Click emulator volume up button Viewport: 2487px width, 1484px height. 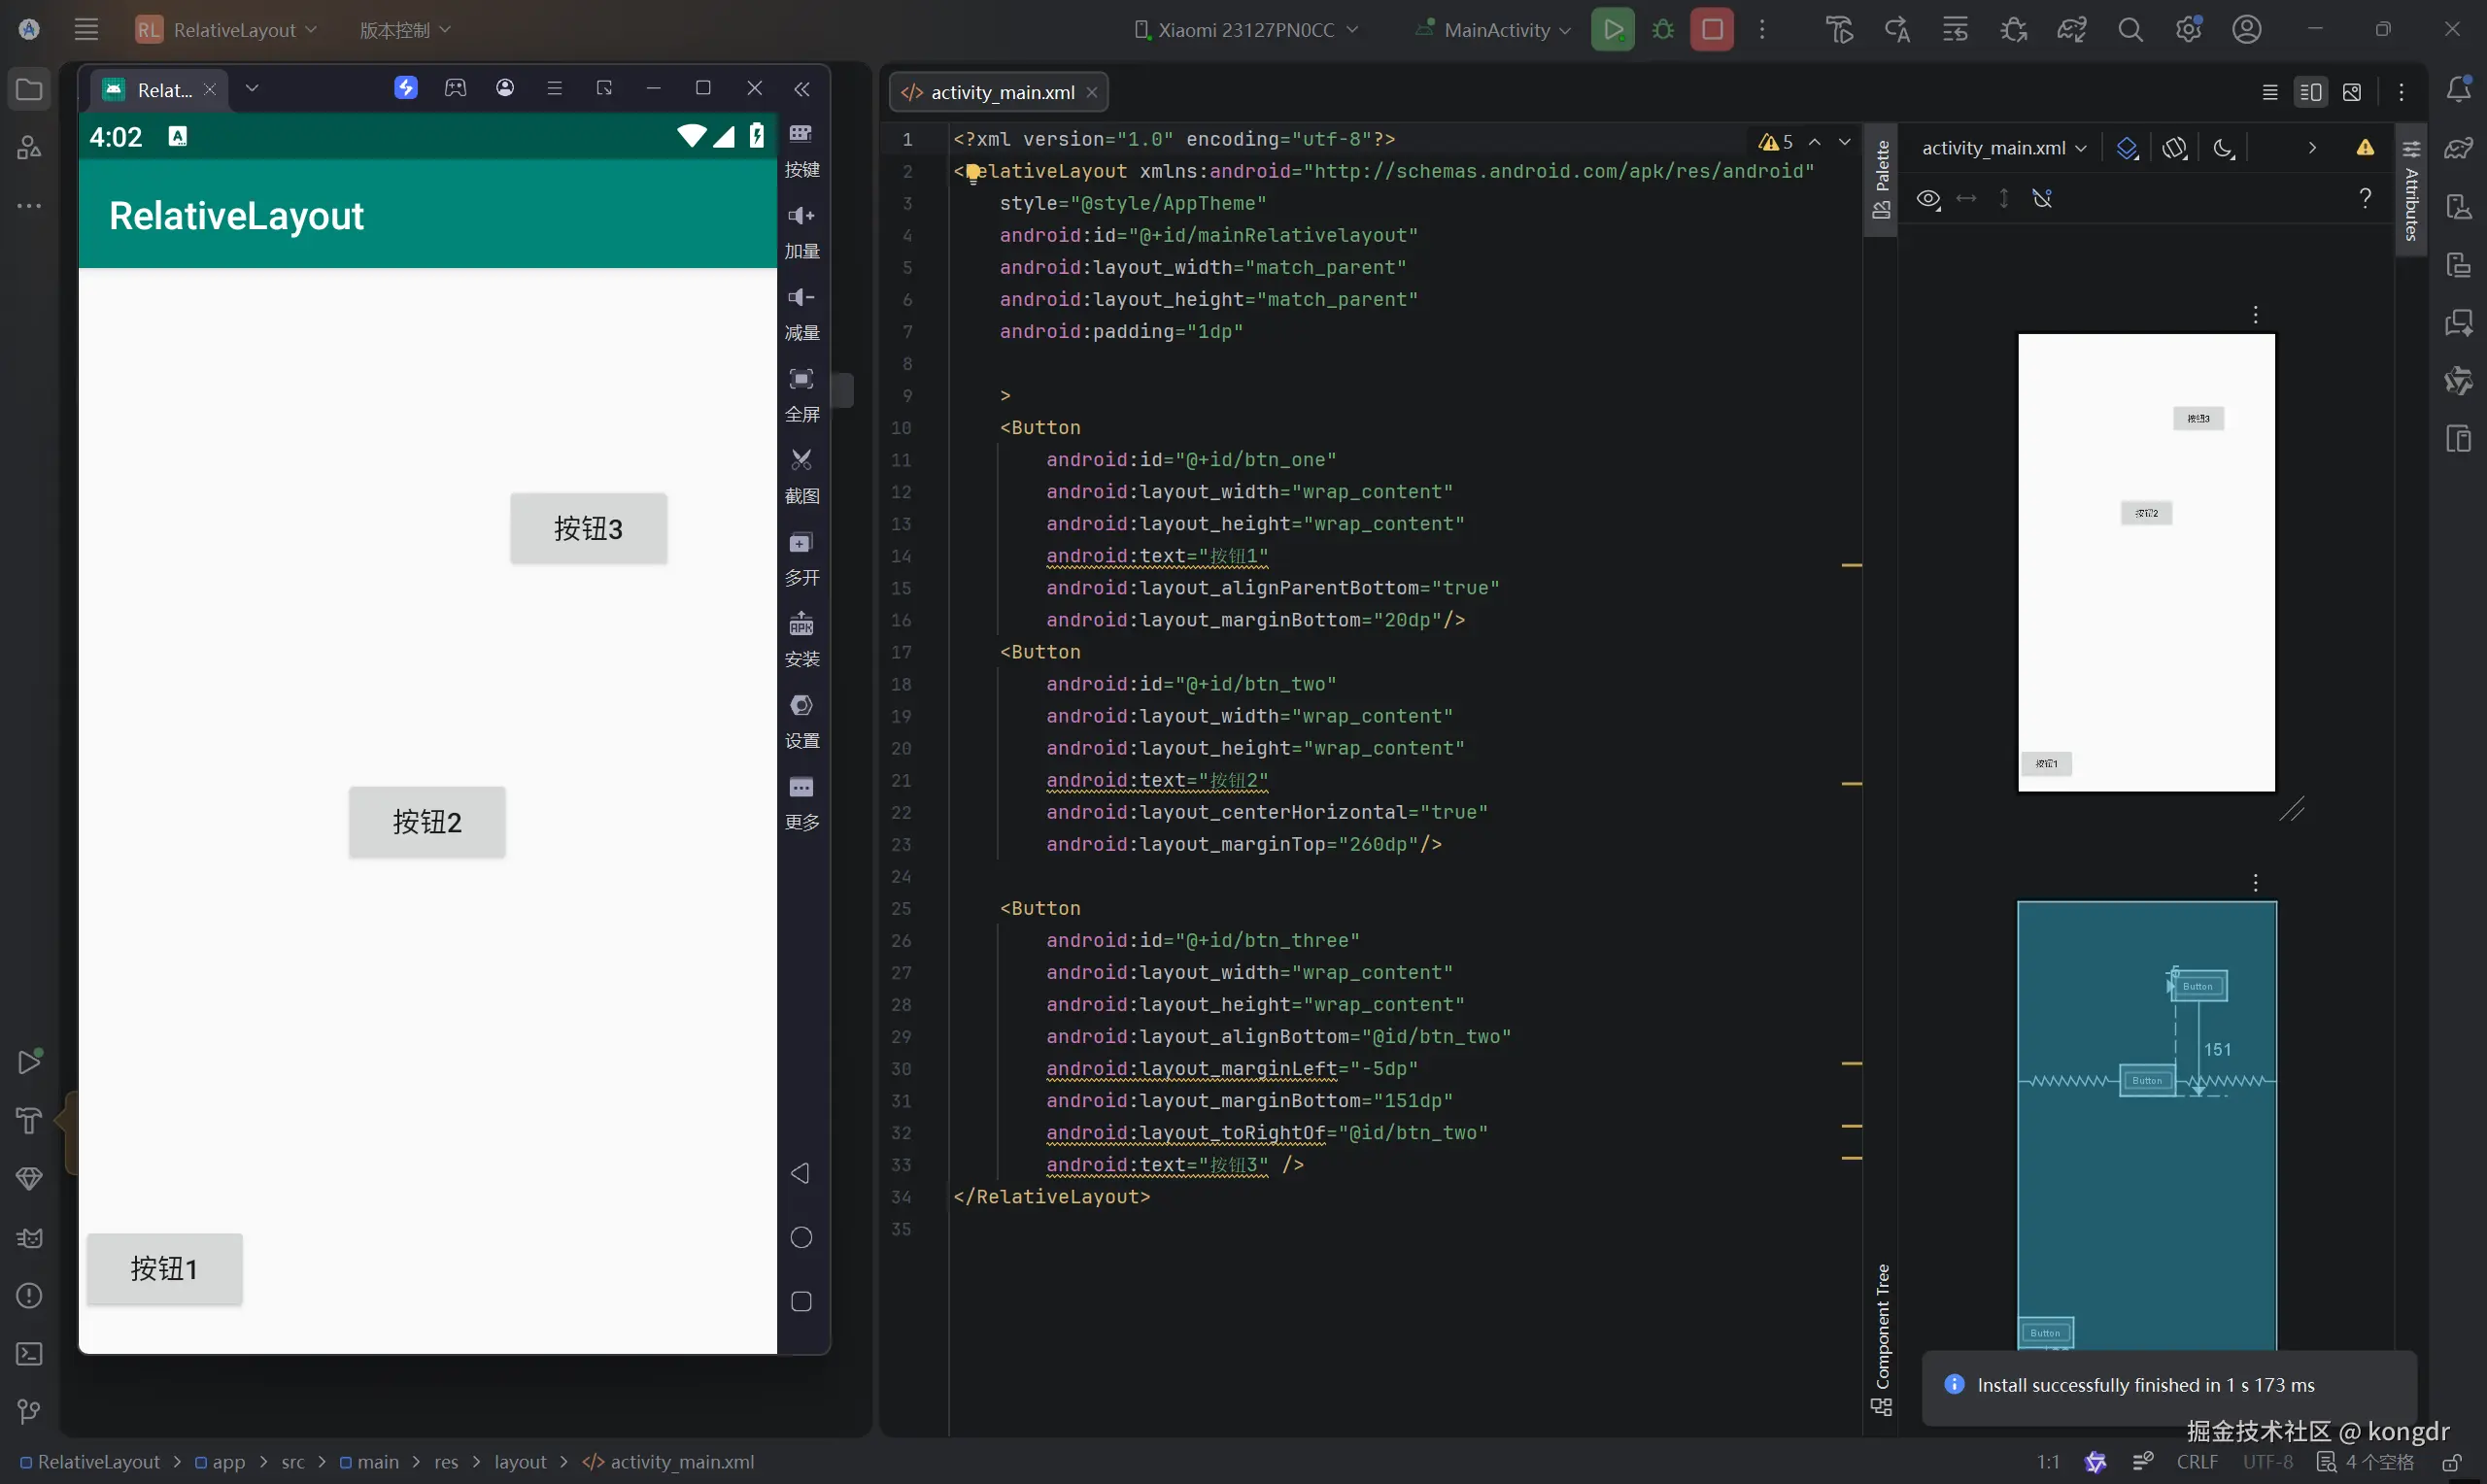pos(801,216)
